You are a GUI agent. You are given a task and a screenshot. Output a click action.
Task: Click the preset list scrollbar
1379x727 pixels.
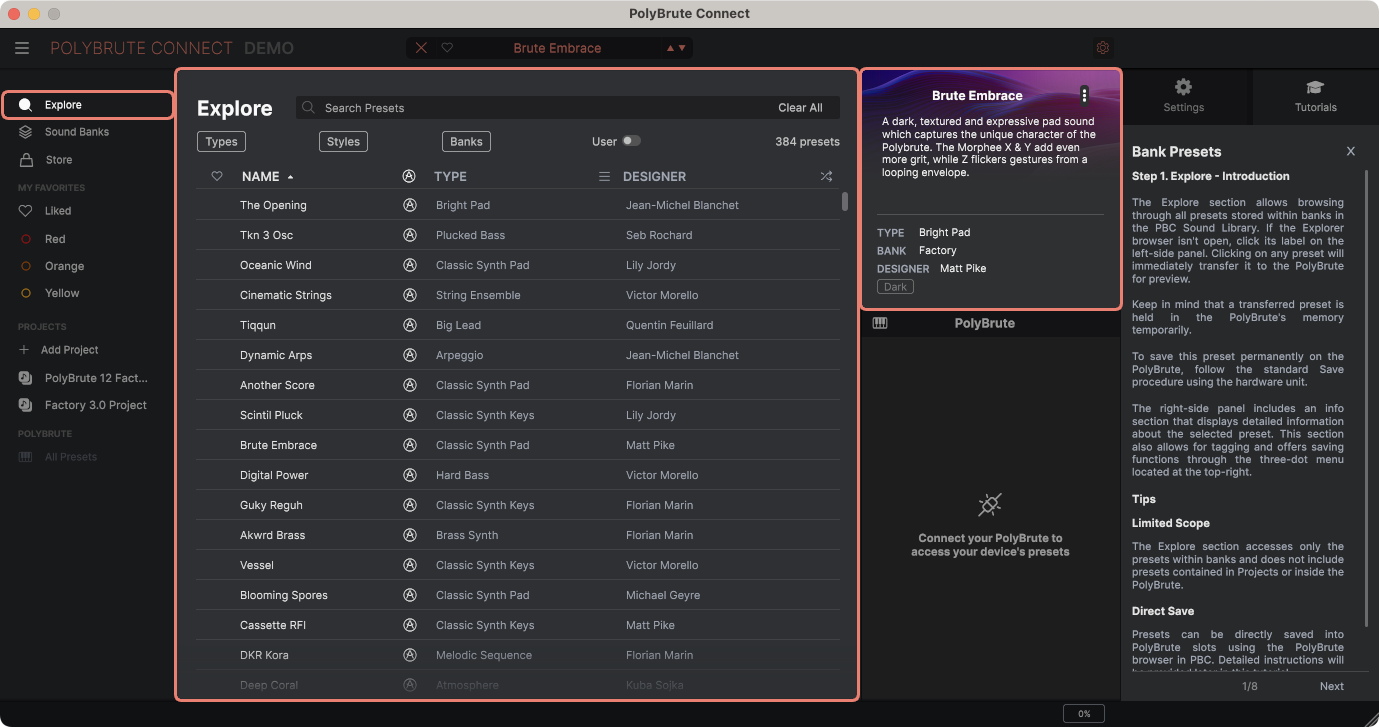(845, 202)
